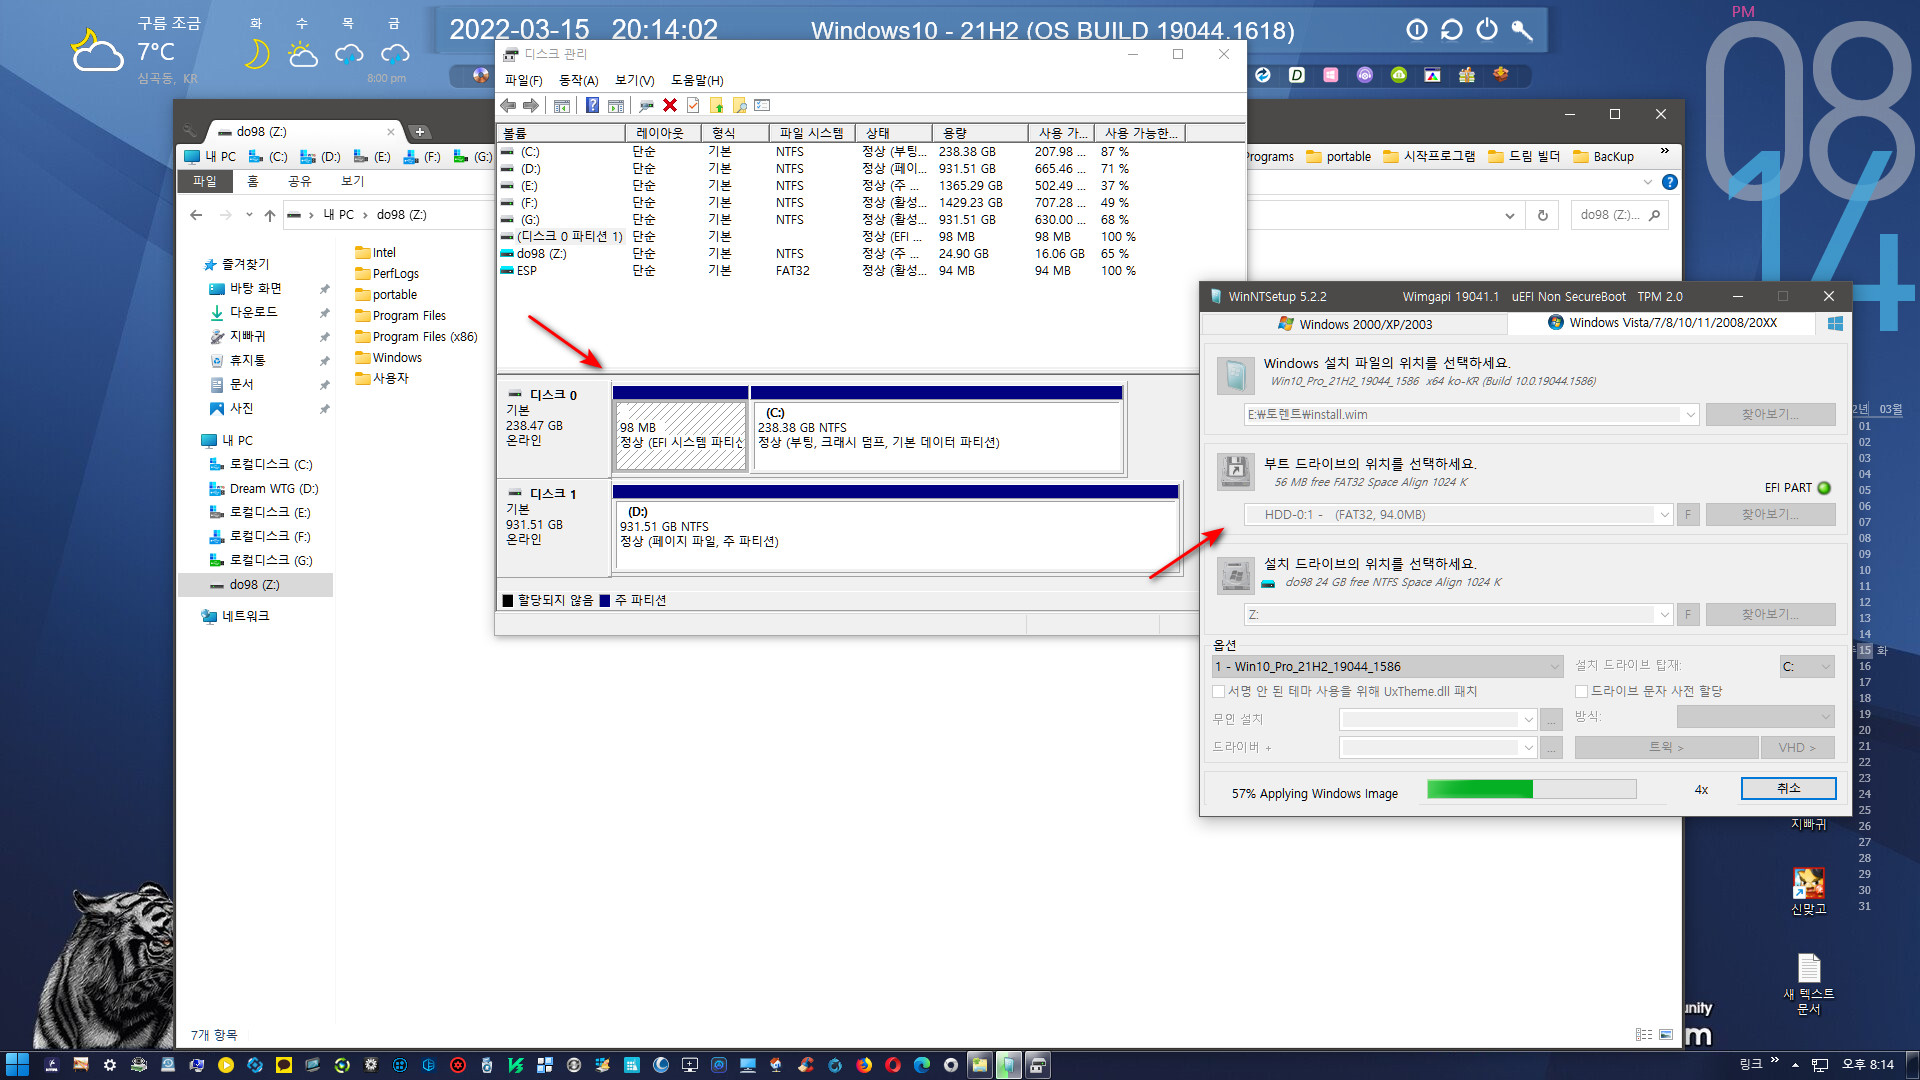Switch Explorer to details view toggle
Screen dimensions: 1920x1080
[x=1644, y=1035]
